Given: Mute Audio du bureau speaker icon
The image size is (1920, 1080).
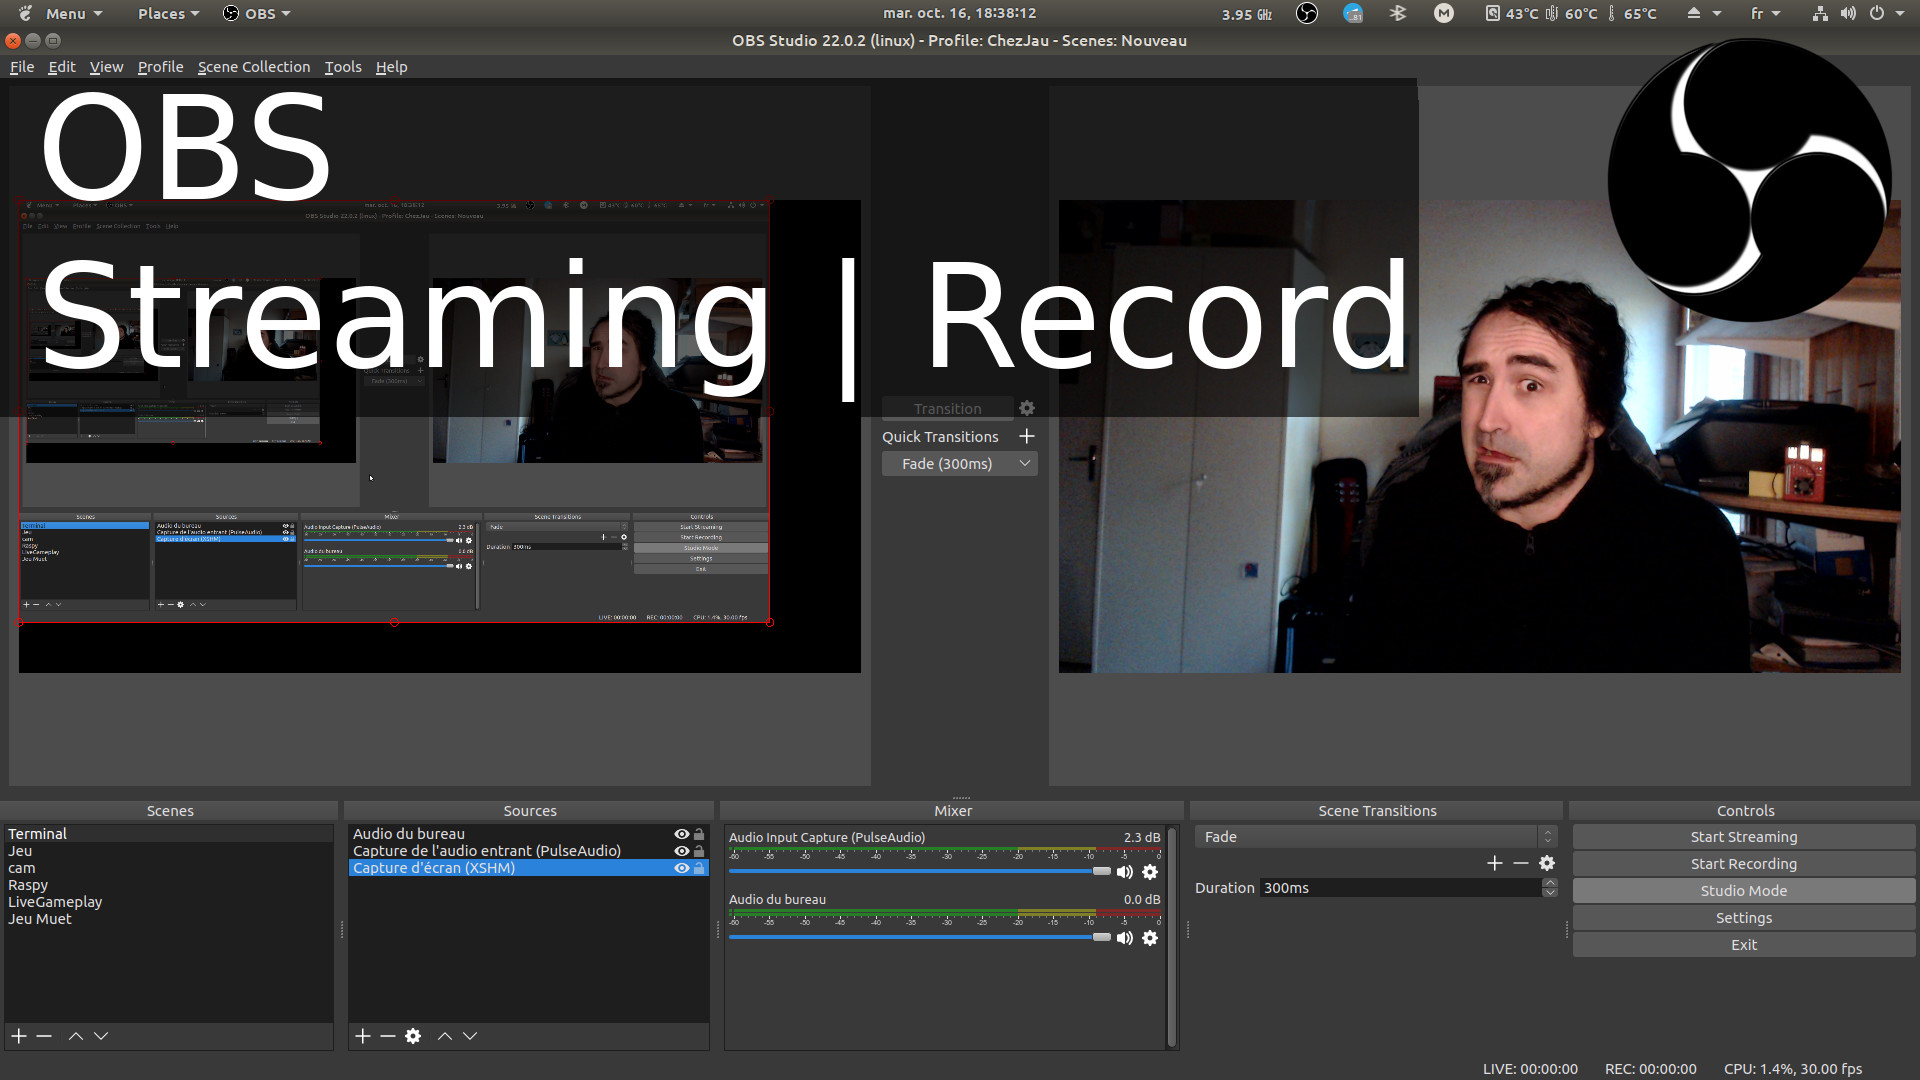Looking at the screenshot, I should pos(1125,938).
